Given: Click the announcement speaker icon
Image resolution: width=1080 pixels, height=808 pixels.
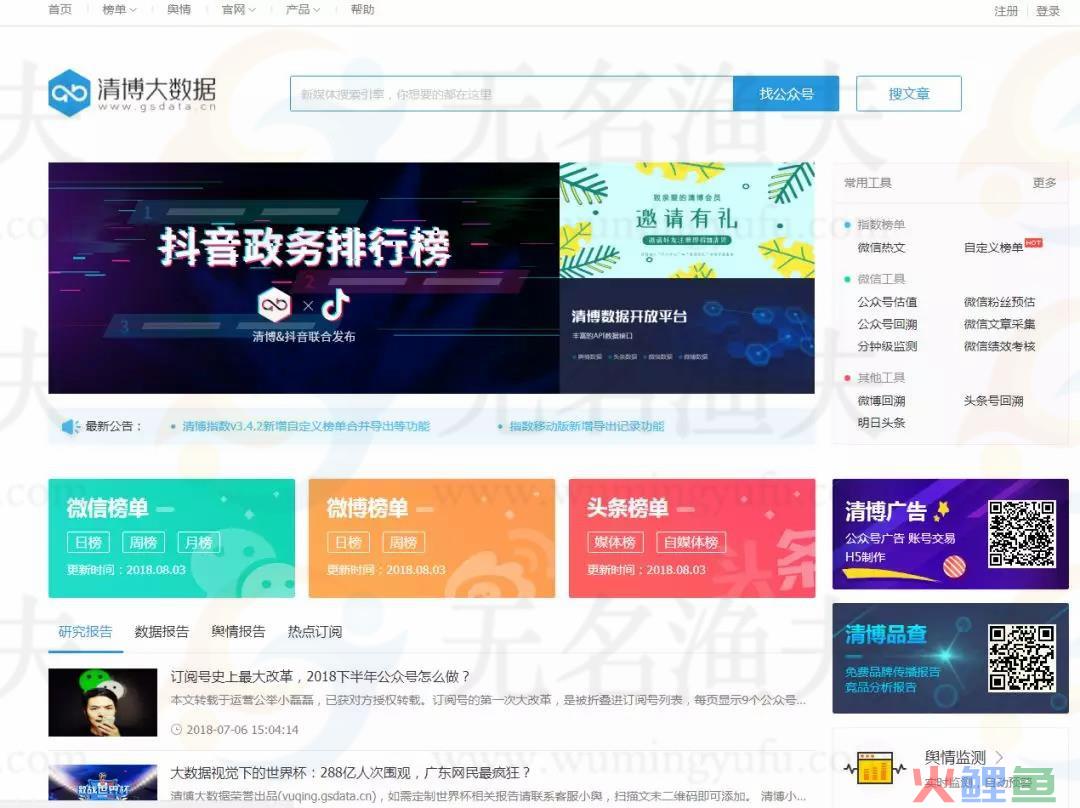Looking at the screenshot, I should tap(70, 426).
